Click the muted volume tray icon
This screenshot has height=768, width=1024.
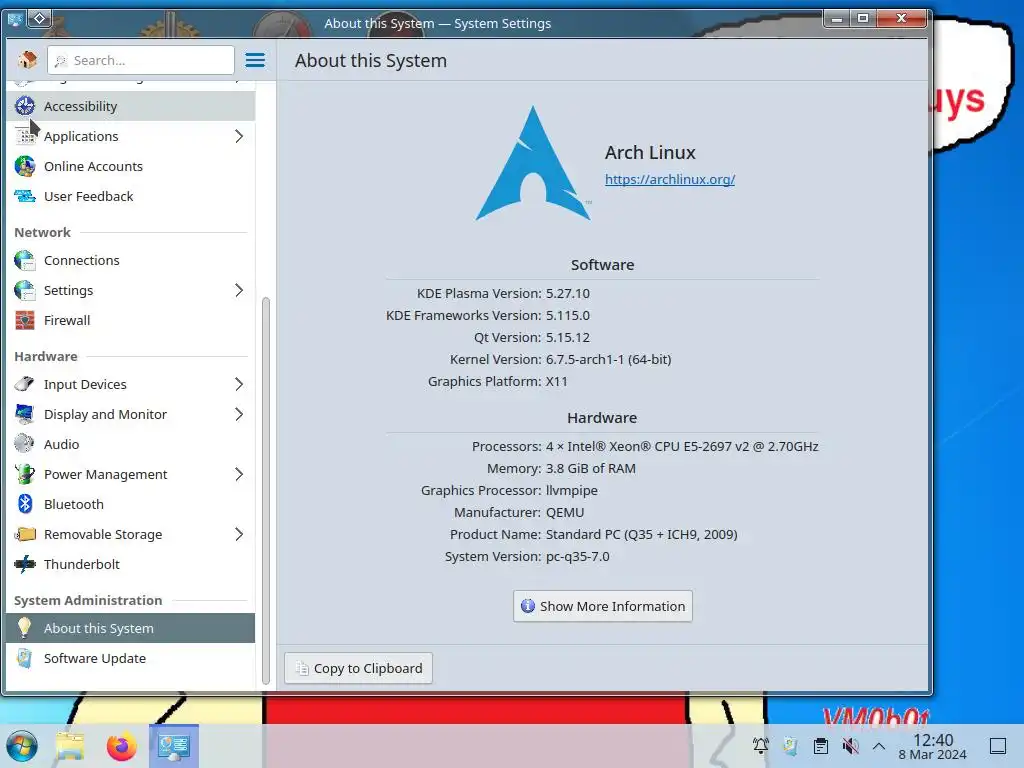pyautogui.click(x=850, y=745)
